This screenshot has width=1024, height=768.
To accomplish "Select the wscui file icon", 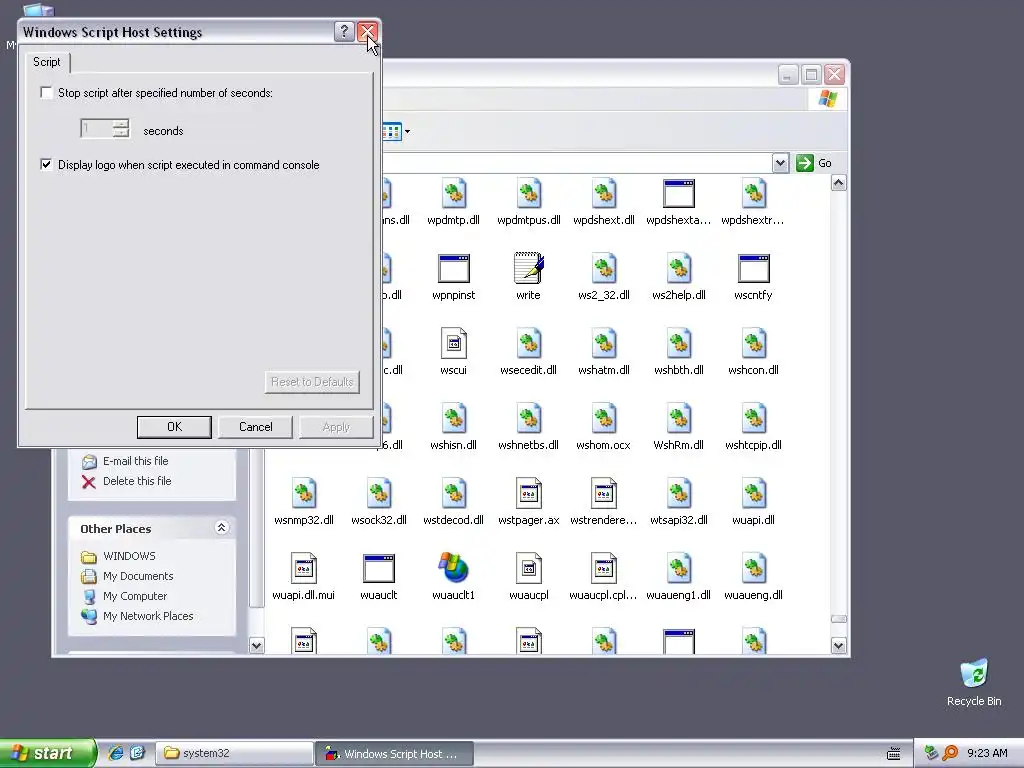I will pos(454,344).
